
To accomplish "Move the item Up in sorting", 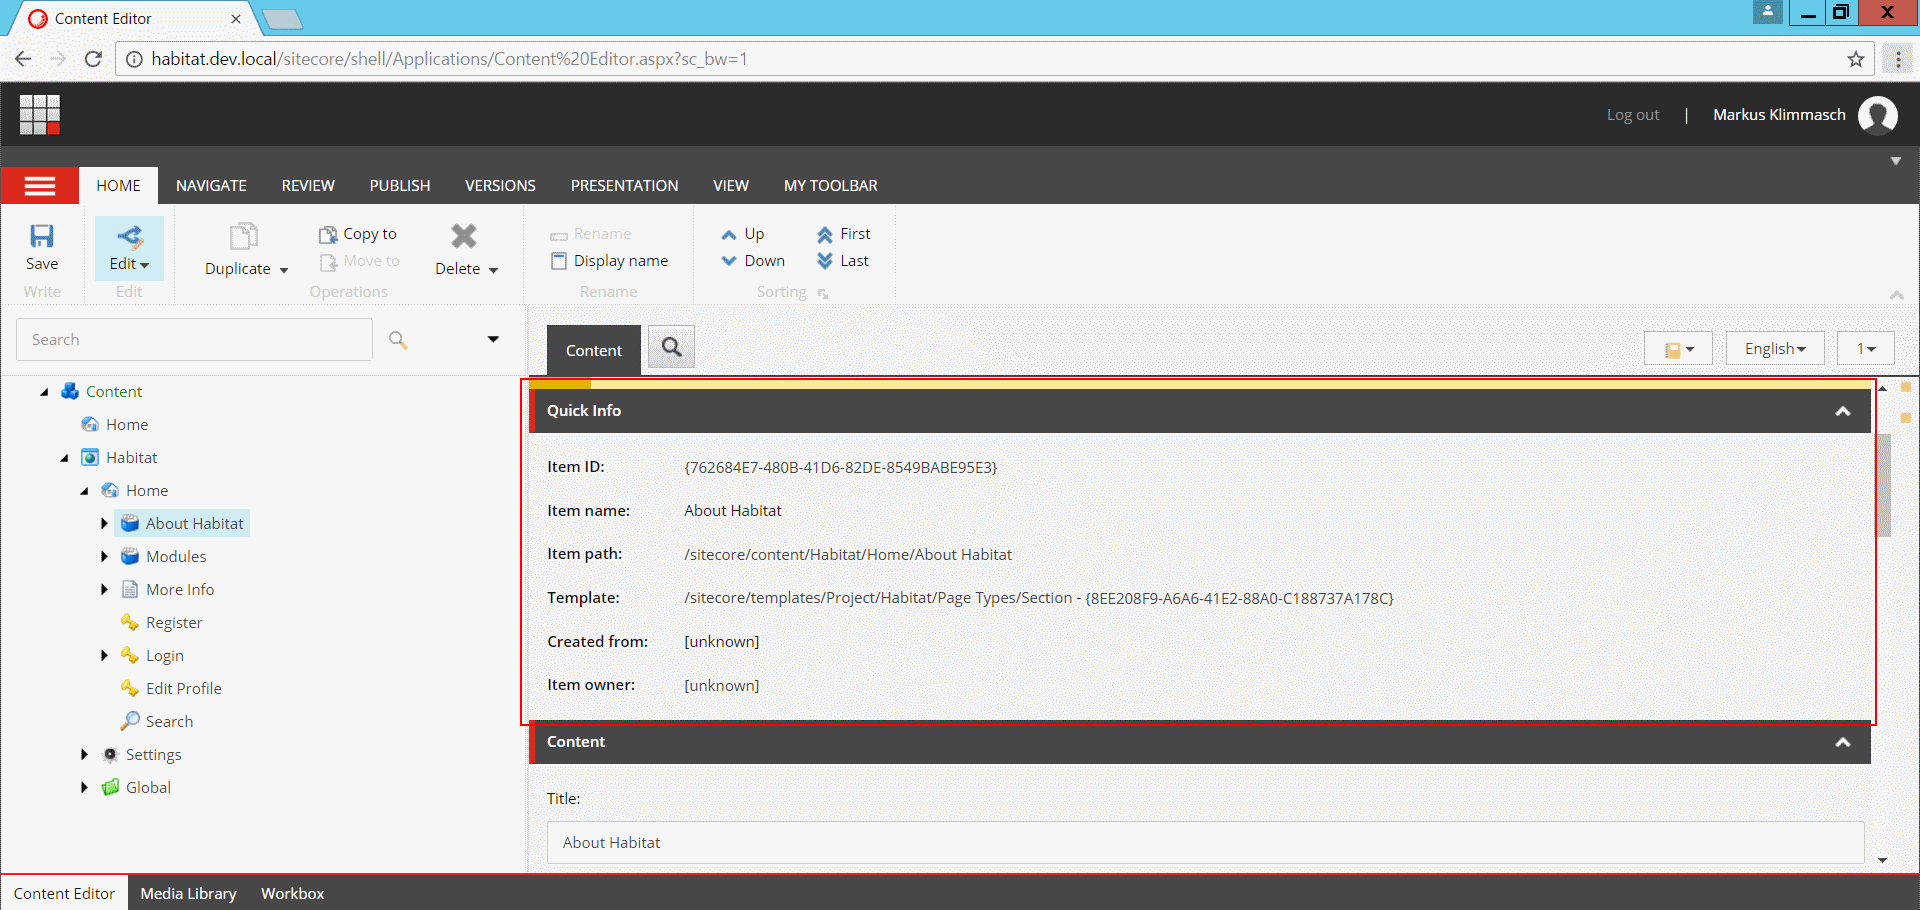I will 742,234.
